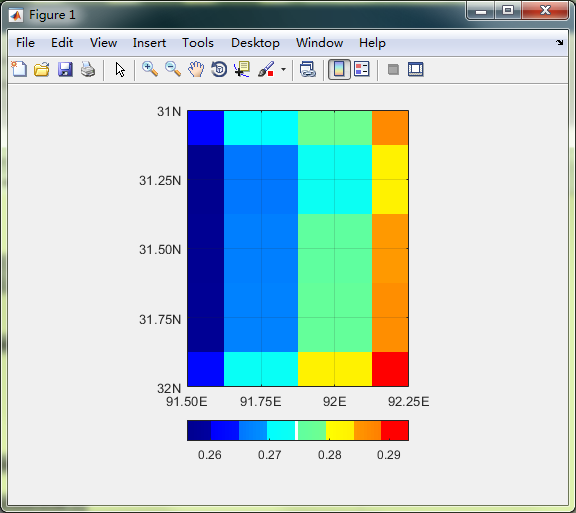Print the figure with the printer icon

pos(88,69)
